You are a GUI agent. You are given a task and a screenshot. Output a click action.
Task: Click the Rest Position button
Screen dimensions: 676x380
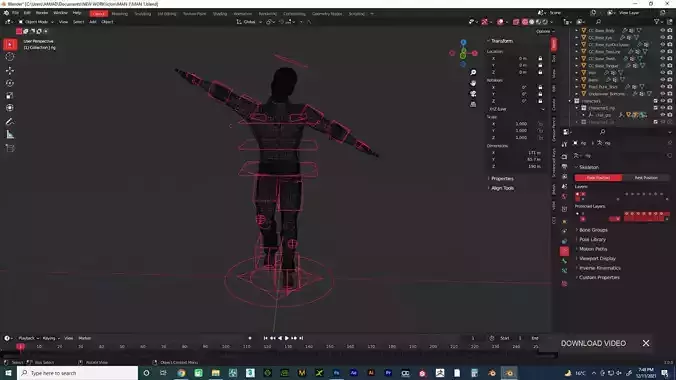click(646, 178)
